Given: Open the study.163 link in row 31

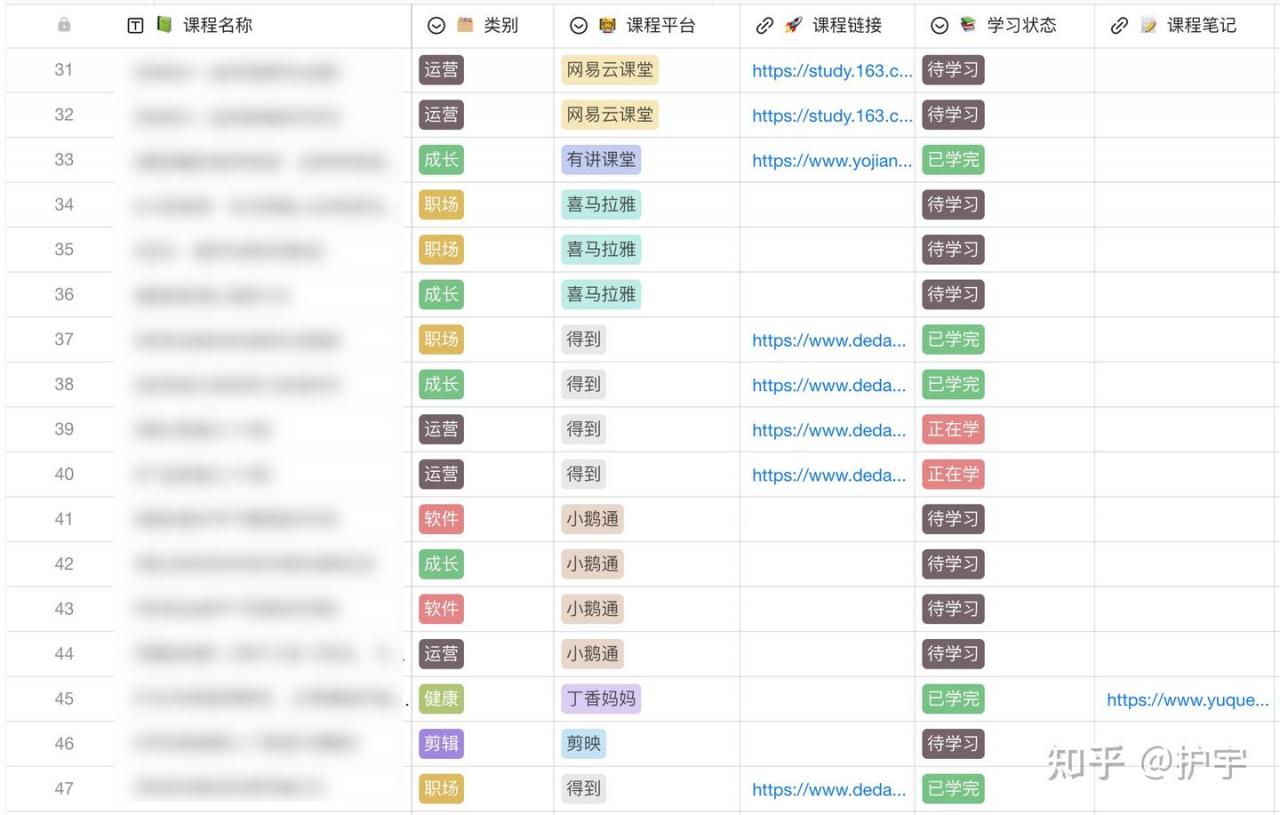Looking at the screenshot, I should point(832,71).
